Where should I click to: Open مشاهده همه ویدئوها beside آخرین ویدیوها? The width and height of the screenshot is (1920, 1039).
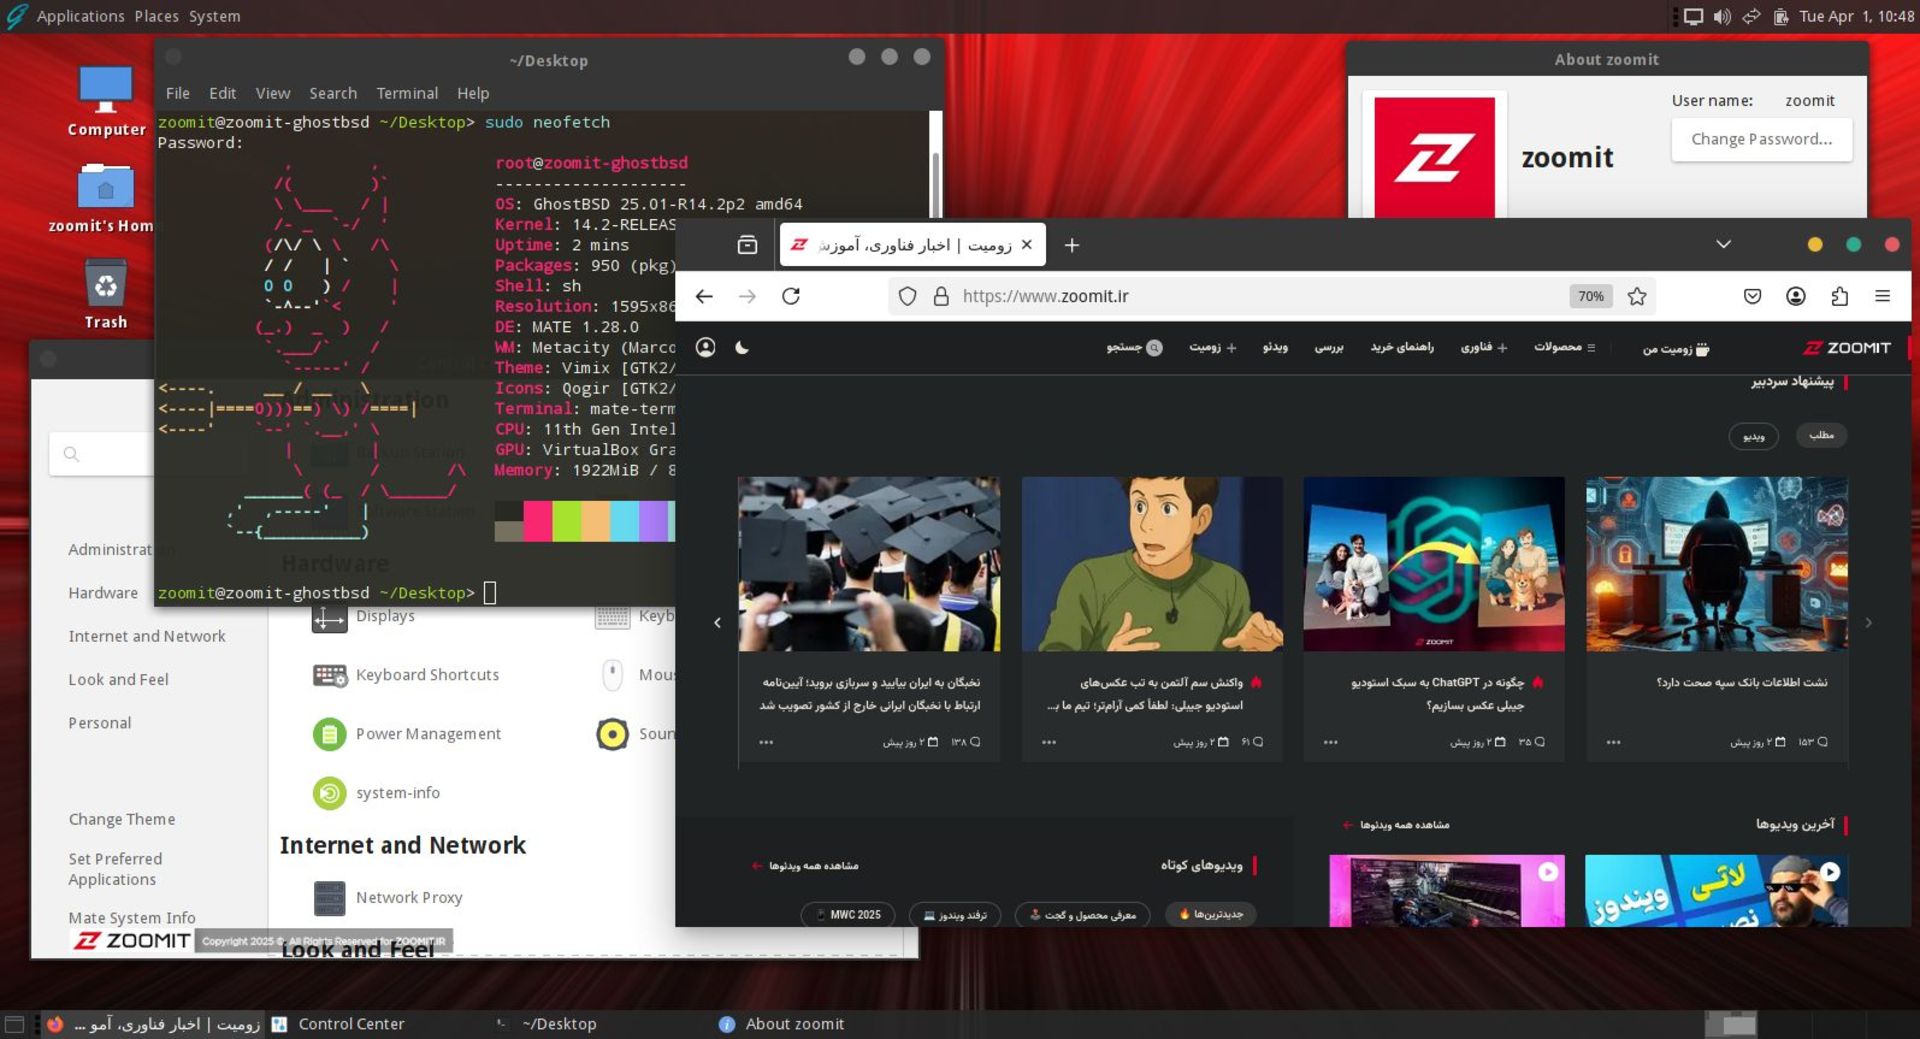tap(1396, 825)
